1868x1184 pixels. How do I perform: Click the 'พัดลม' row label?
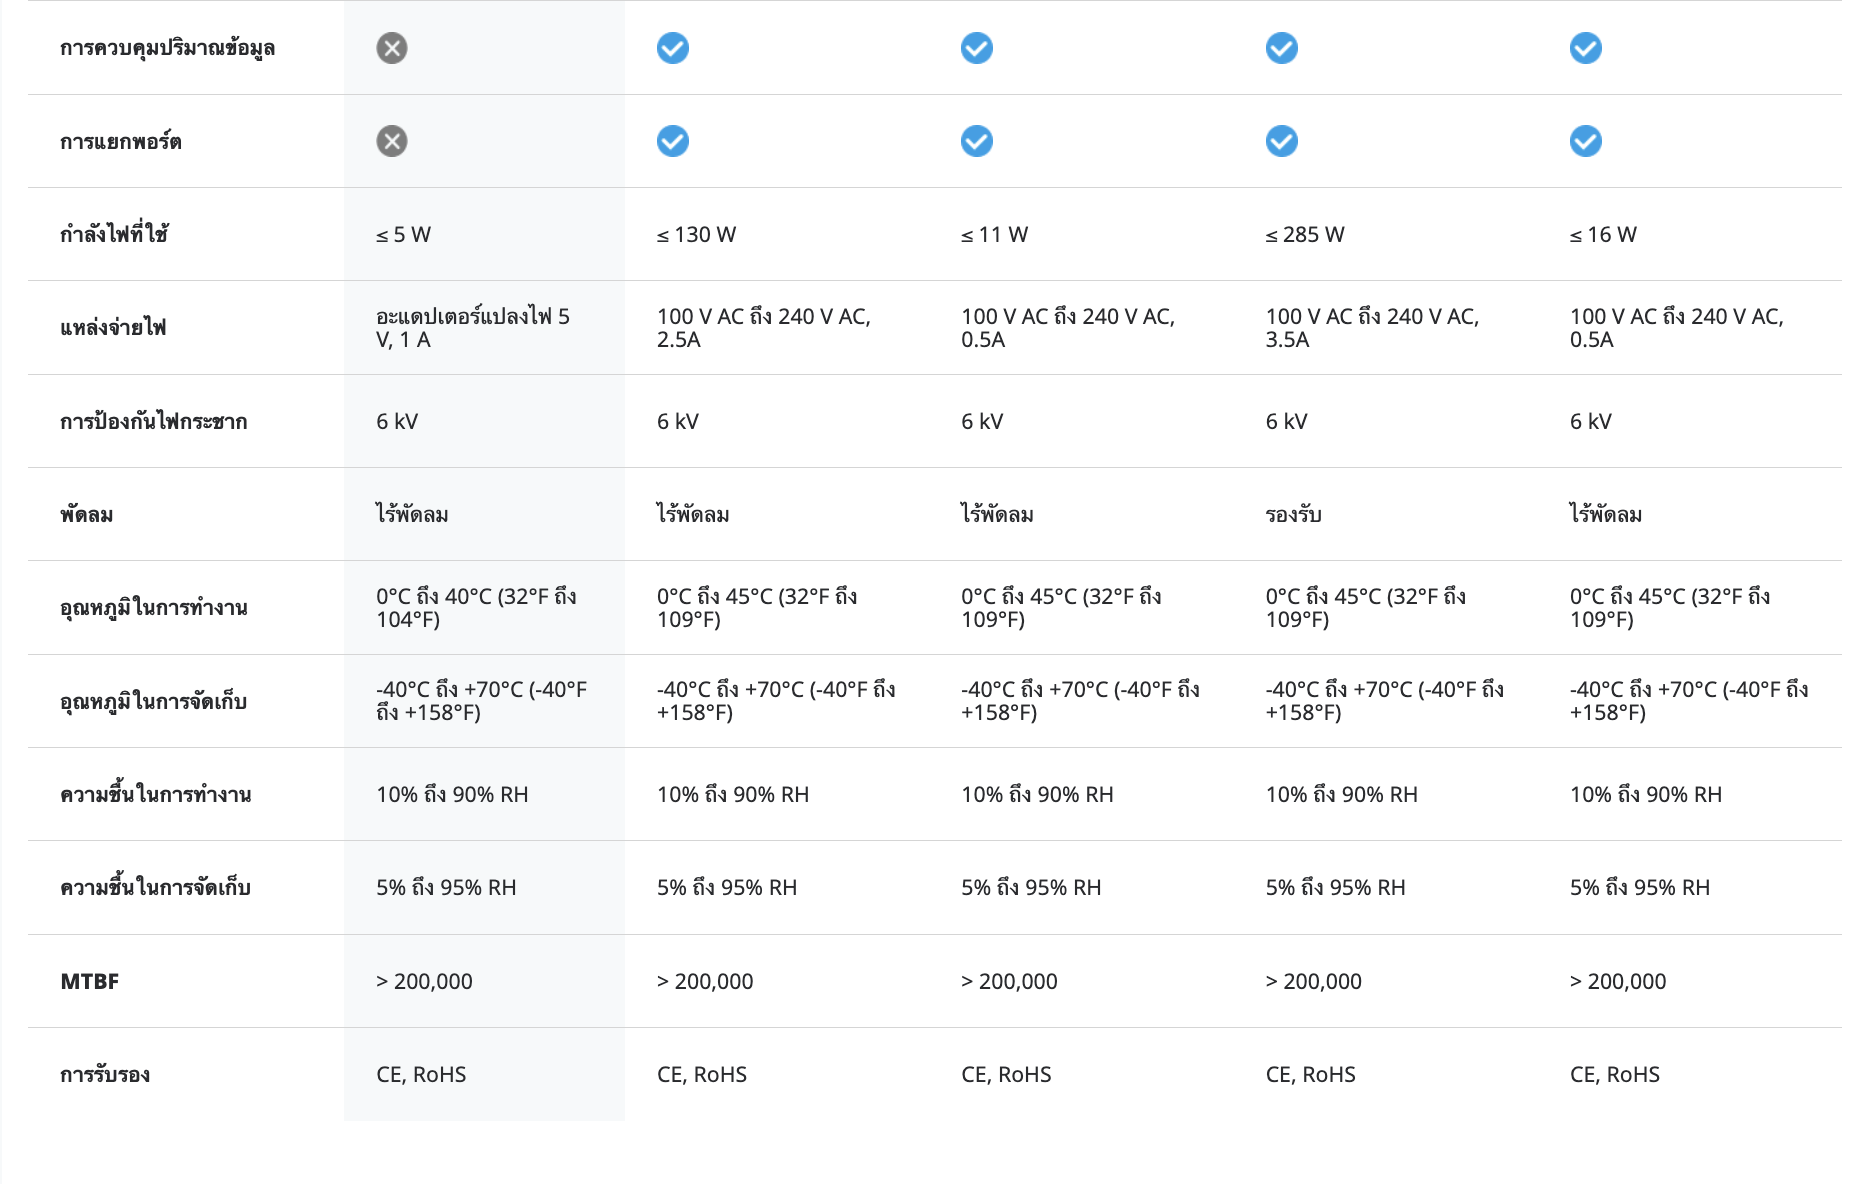[87, 515]
